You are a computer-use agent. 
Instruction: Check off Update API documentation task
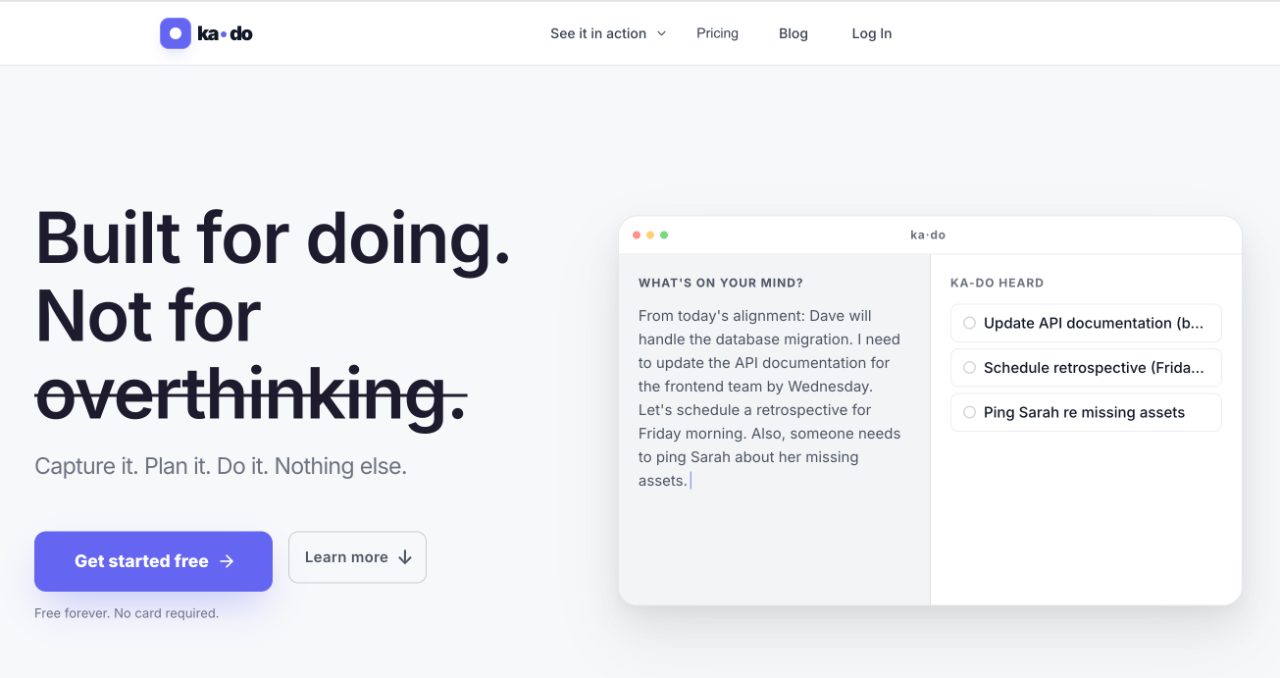click(969, 323)
